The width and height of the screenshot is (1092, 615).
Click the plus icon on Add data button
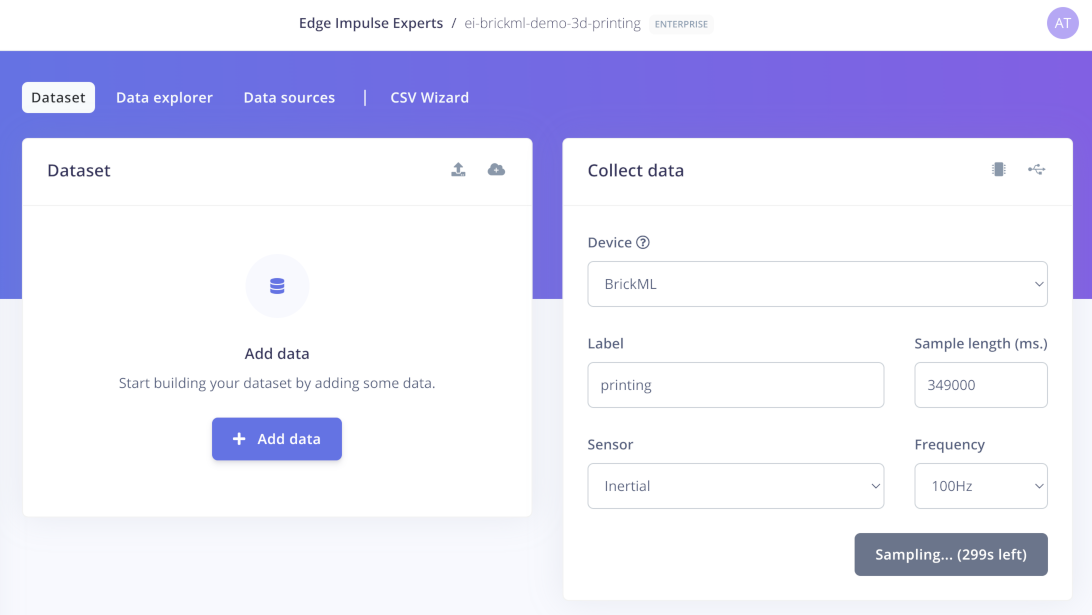(239, 439)
